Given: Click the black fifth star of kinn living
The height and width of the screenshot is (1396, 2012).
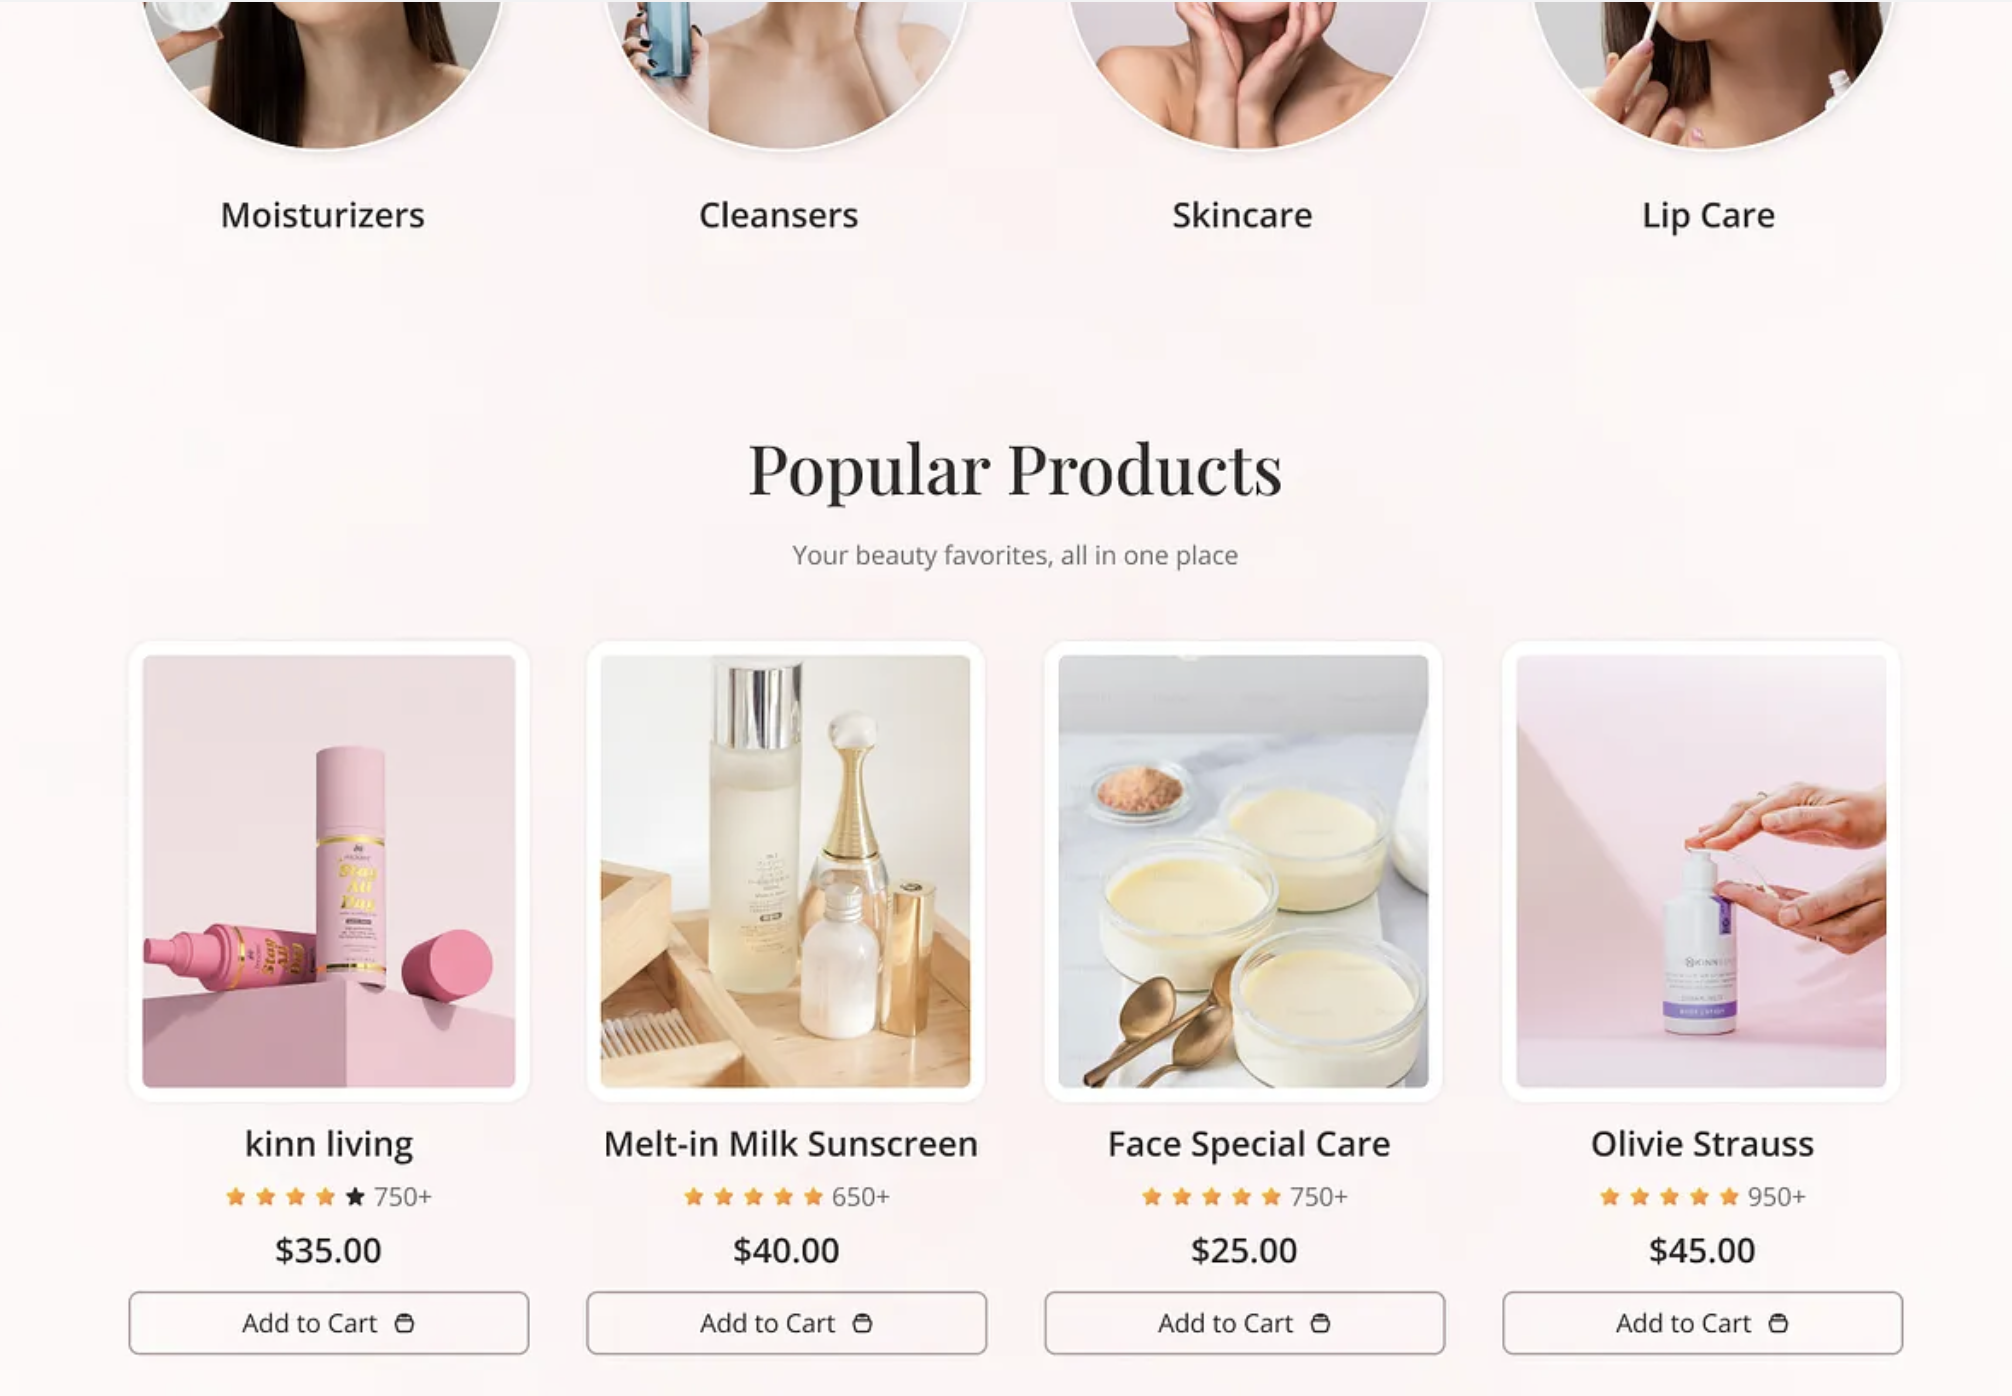Looking at the screenshot, I should 355,1196.
